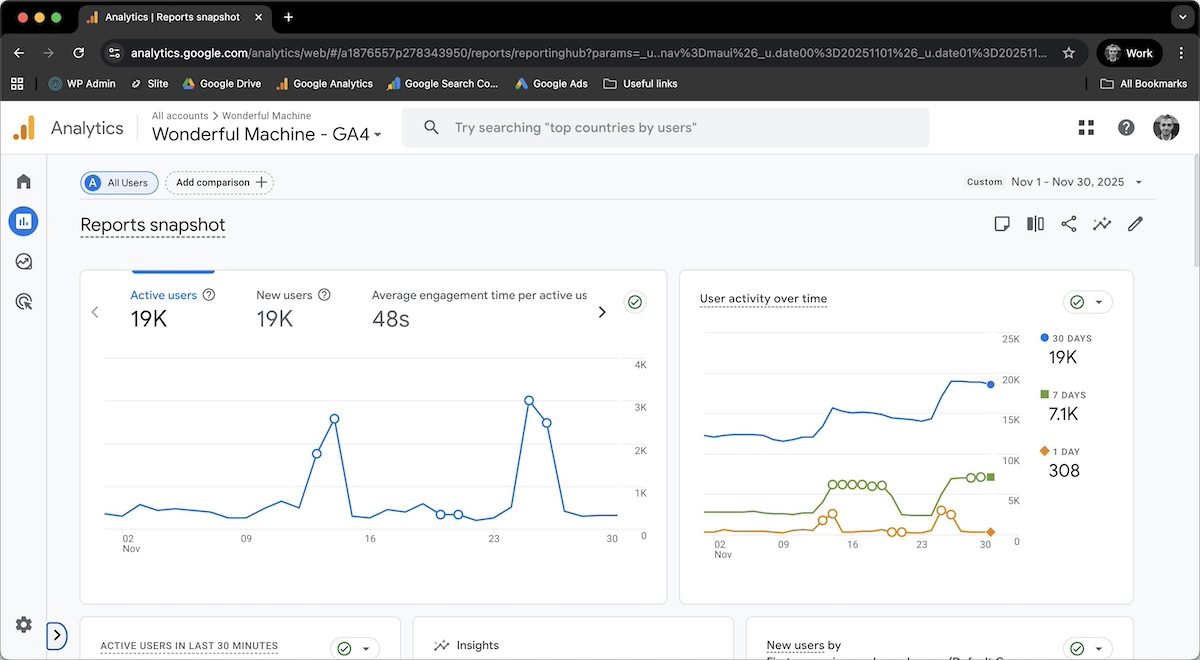Open Admin settings gear icon
Image resolution: width=1200 pixels, height=660 pixels.
point(23,625)
